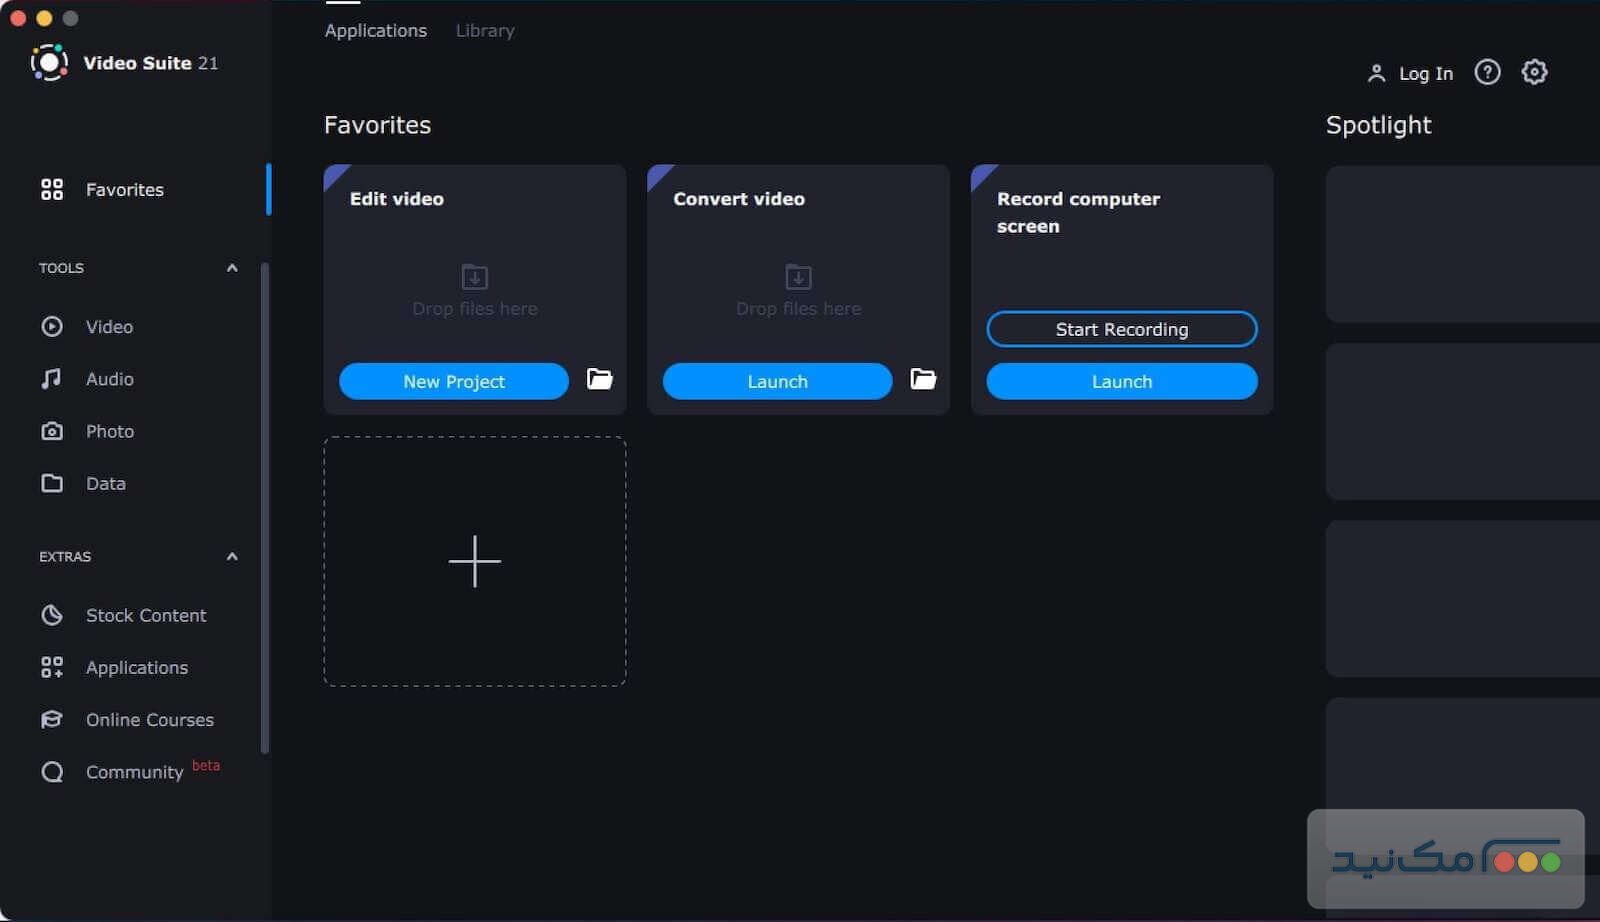1600x922 pixels.
Task: Select Favorites in the sidebar
Action: coord(124,189)
